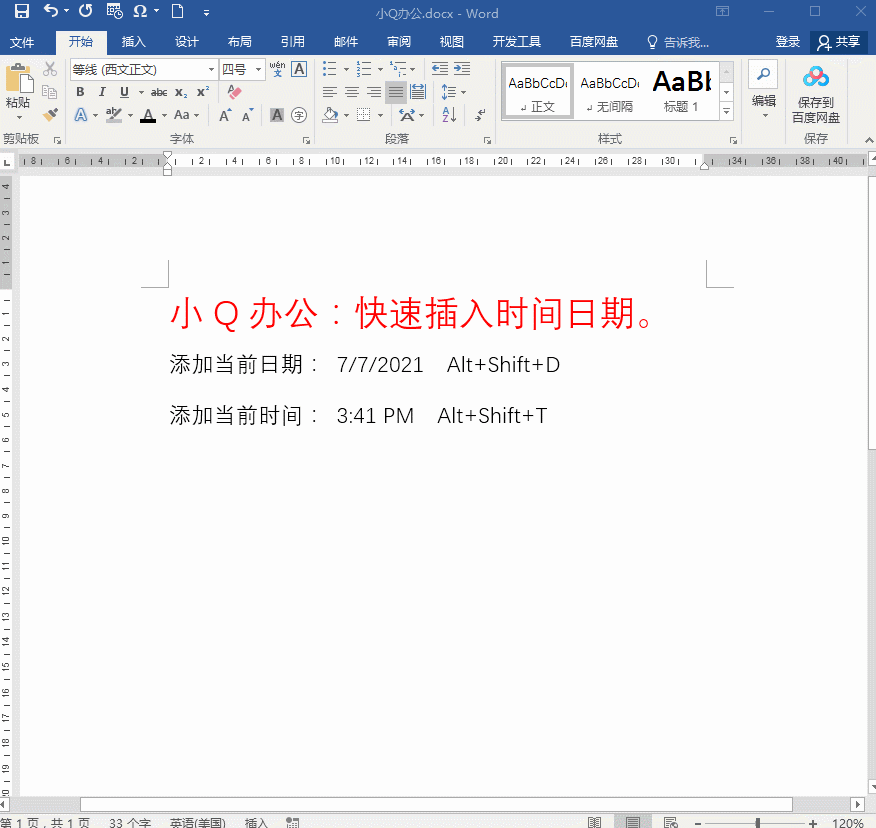Screen dimensions: 876x828
Task: Toggle character shading A button
Action: (x=277, y=115)
